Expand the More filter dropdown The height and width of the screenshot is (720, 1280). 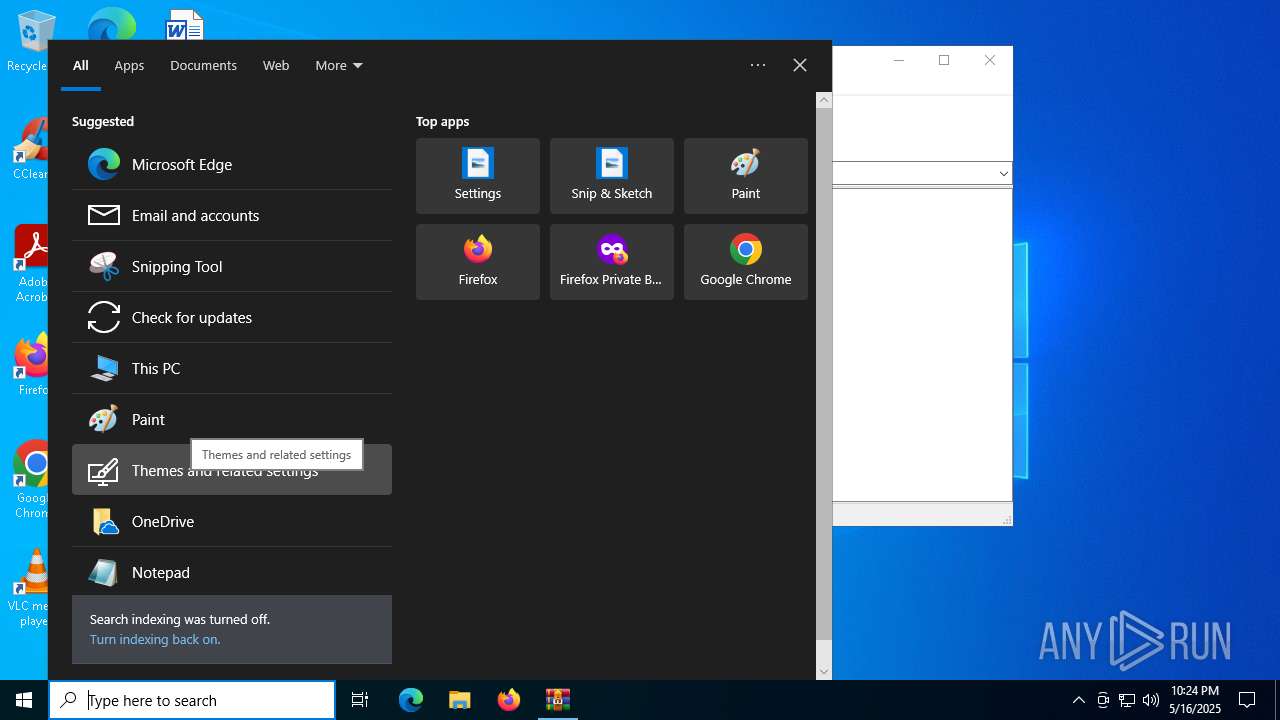click(339, 65)
